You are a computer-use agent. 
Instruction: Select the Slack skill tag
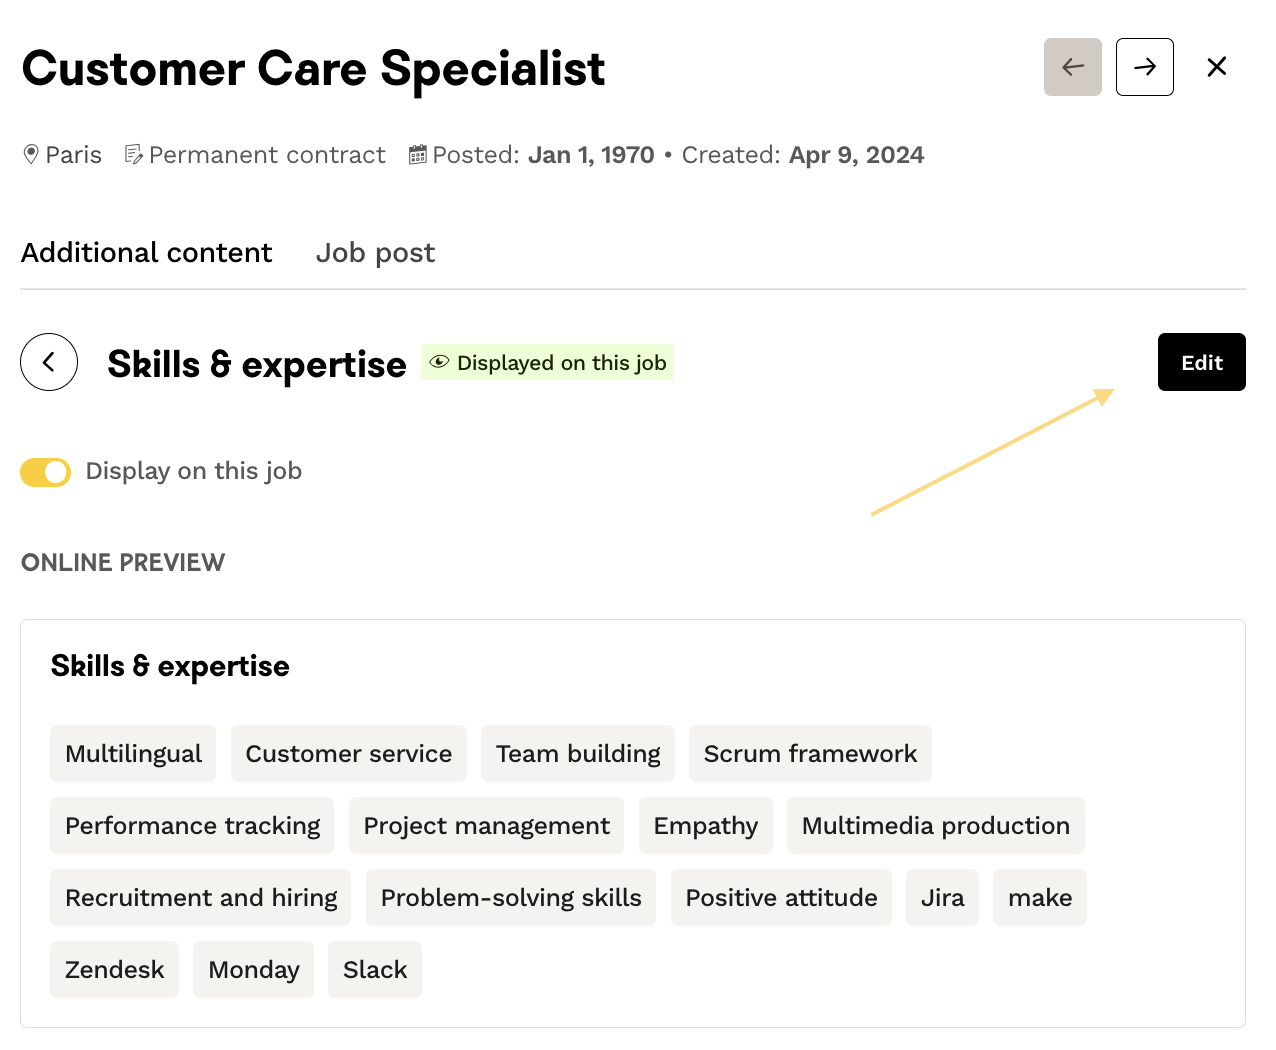[x=375, y=970]
